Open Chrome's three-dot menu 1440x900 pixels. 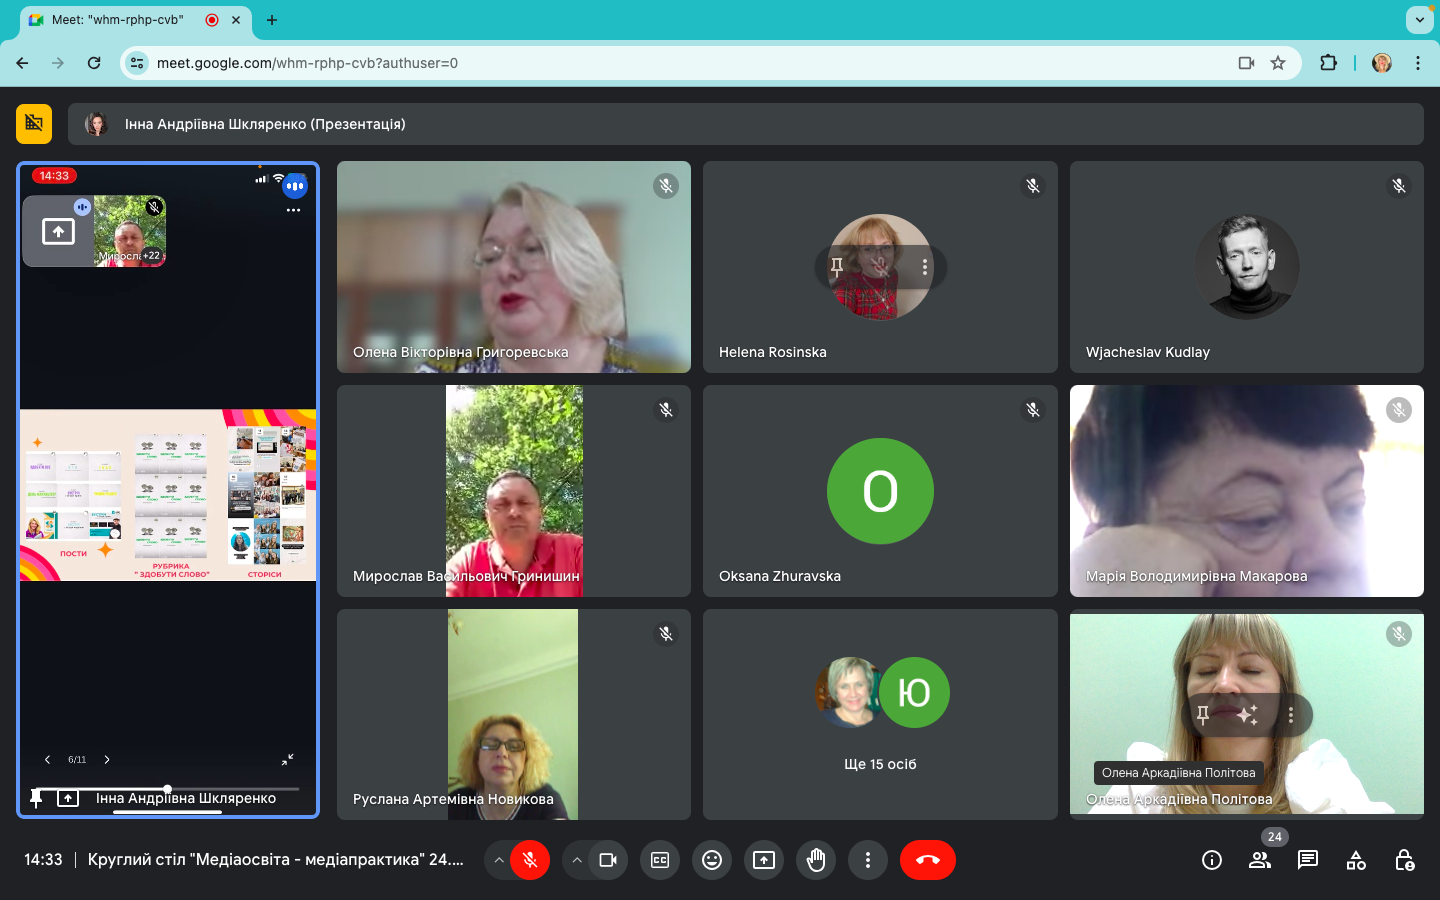point(1418,63)
